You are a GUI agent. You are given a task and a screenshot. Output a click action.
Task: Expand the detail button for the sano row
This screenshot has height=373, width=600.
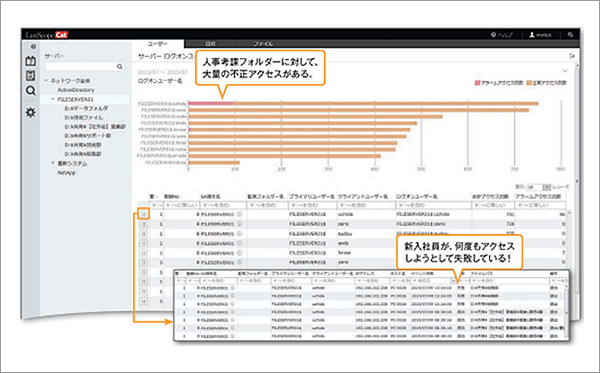pos(143,224)
